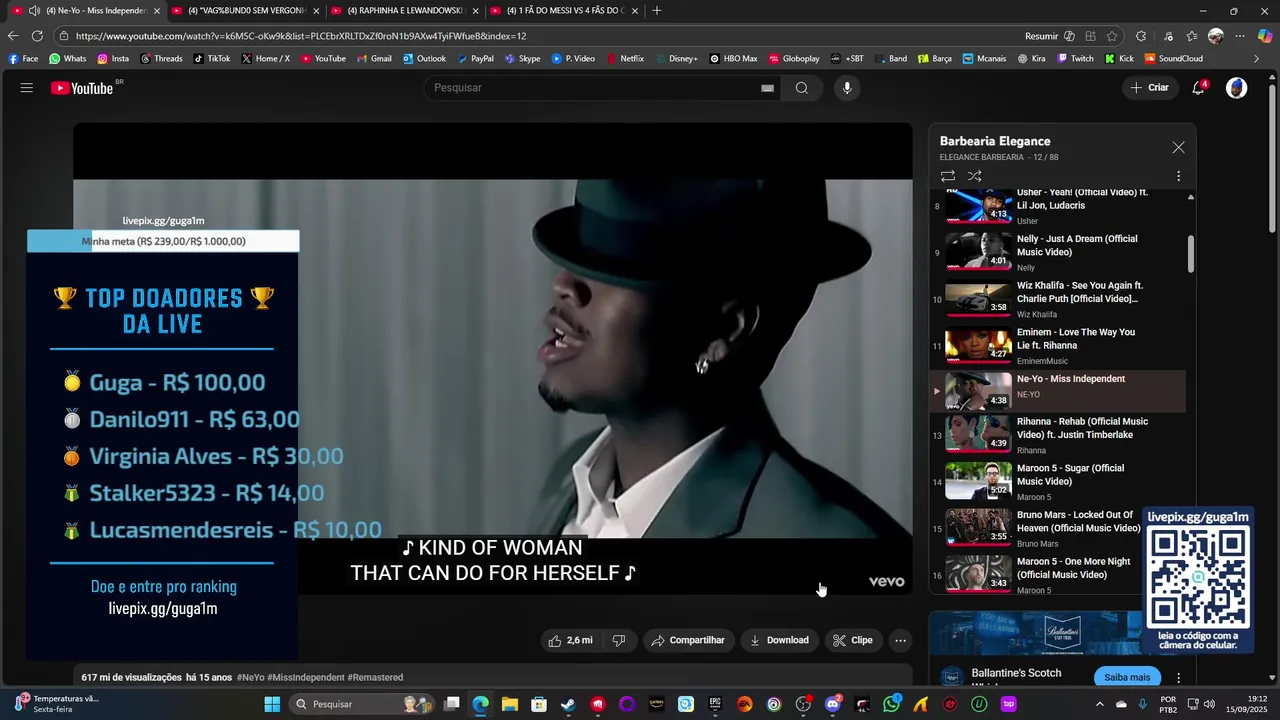Click the Download button

pos(779,640)
